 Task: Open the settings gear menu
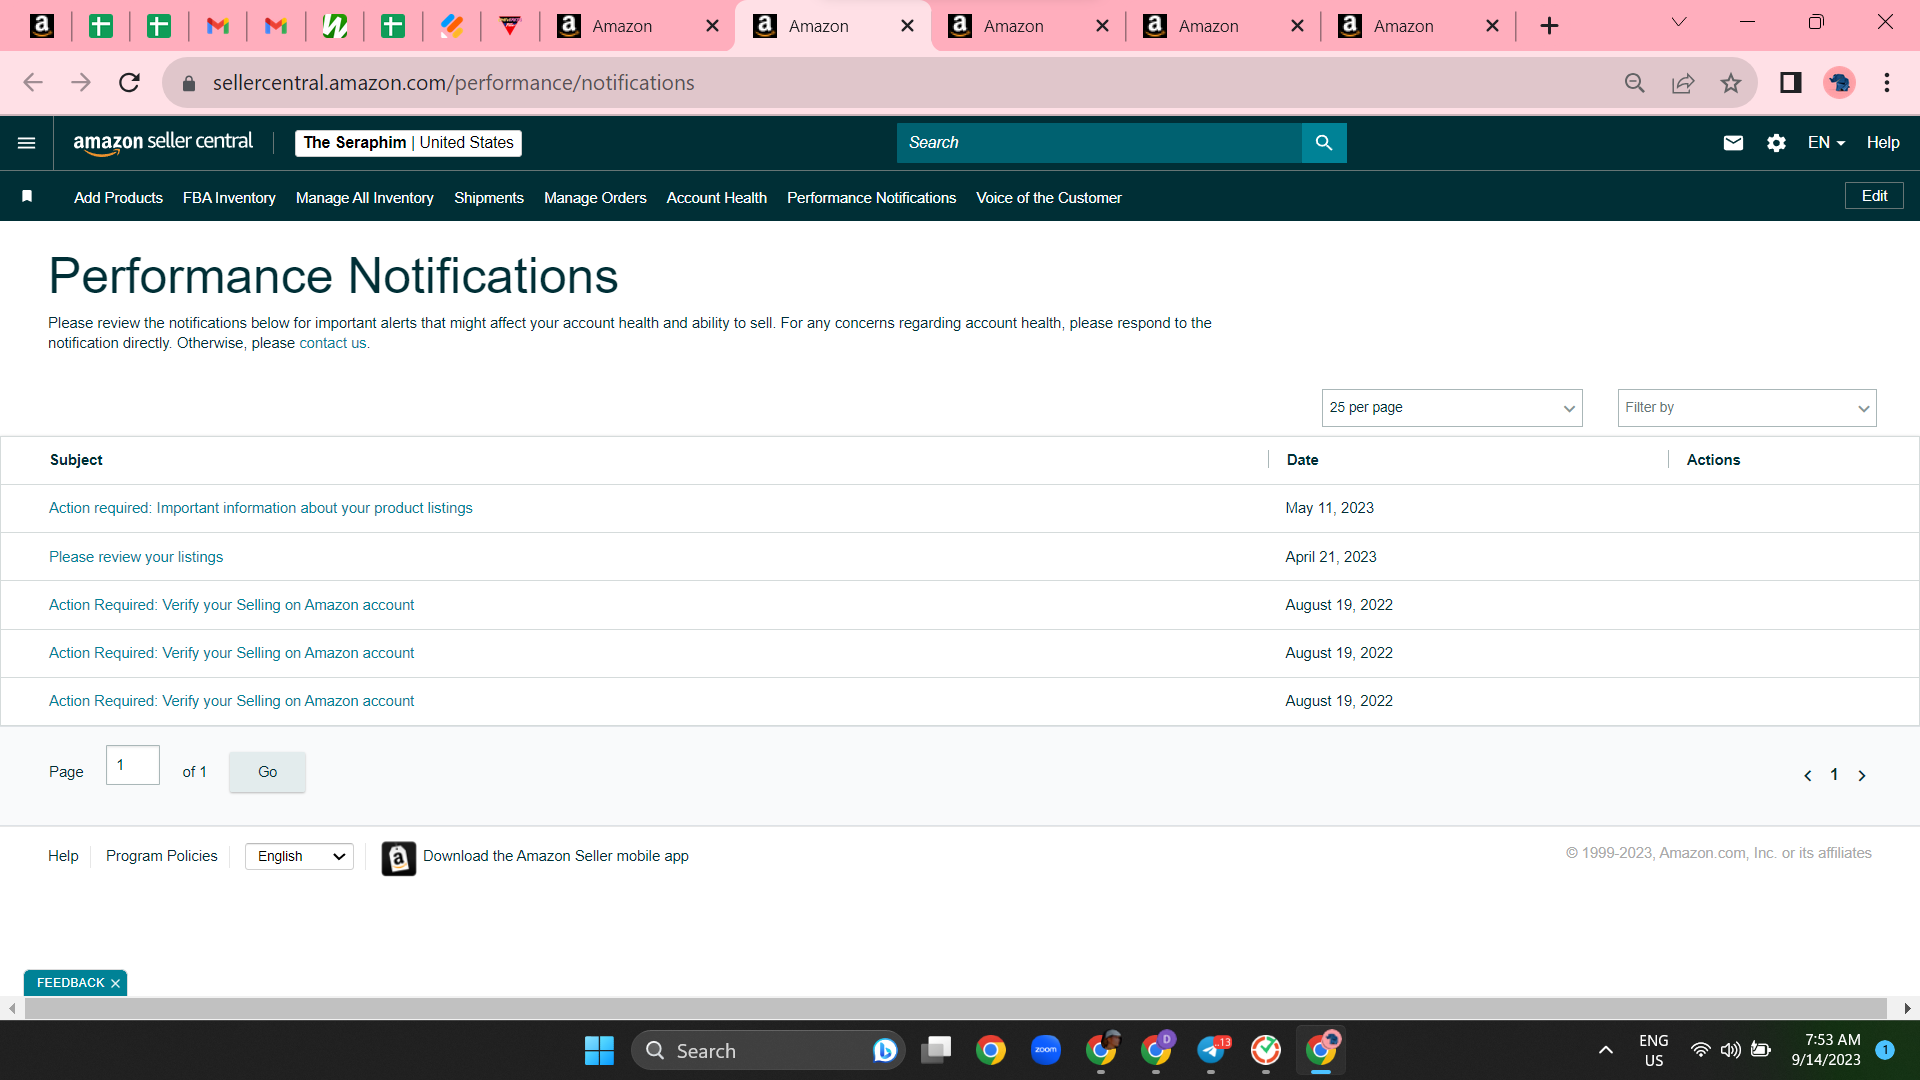1776,143
